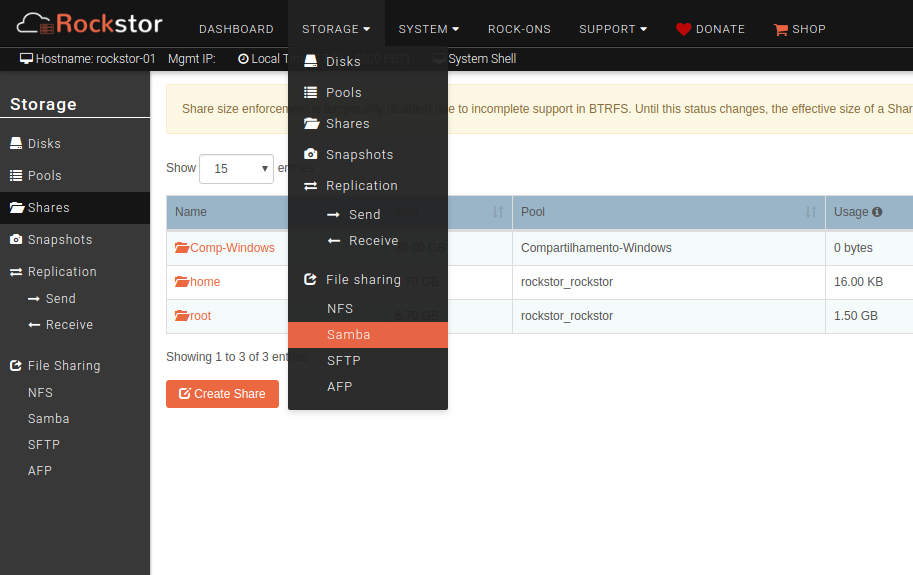Click the Replication icon in dropdown
This screenshot has width=913, height=575.
[311, 186]
